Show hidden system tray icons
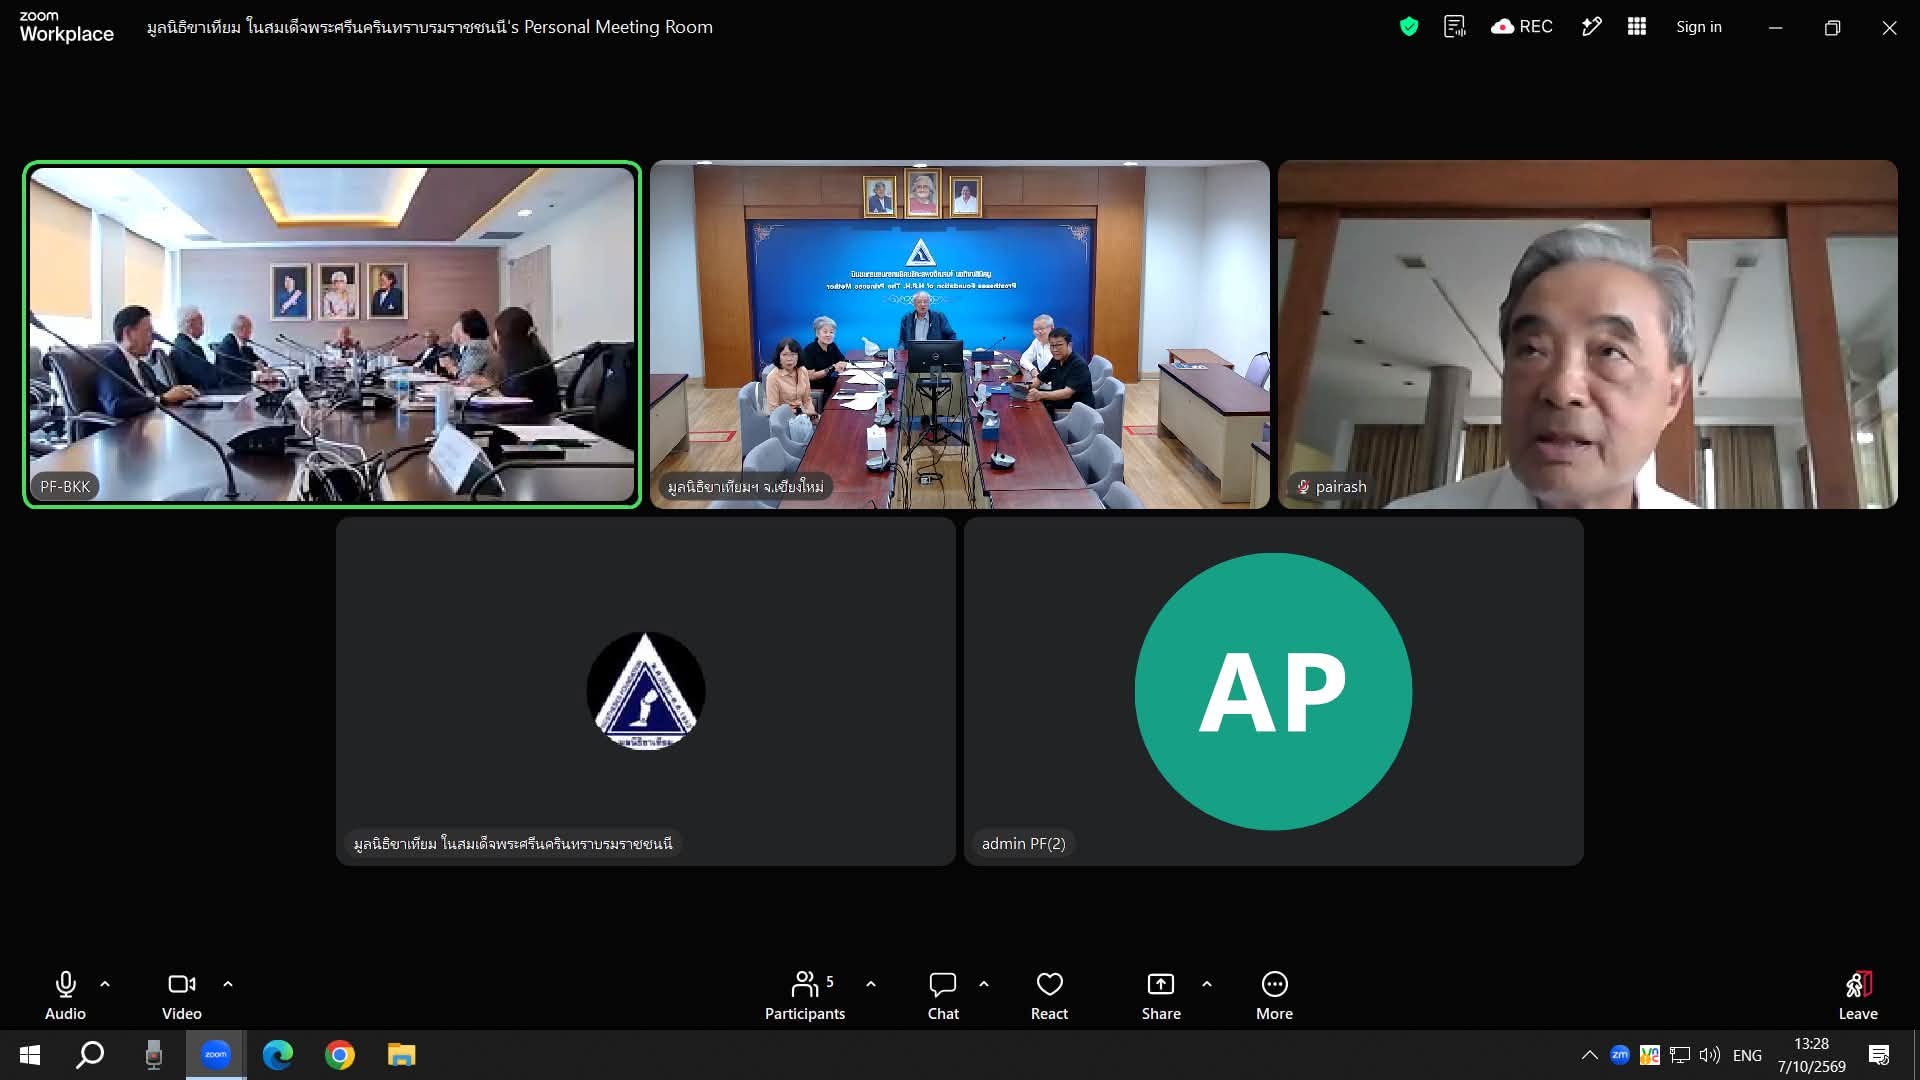 coord(1589,1055)
